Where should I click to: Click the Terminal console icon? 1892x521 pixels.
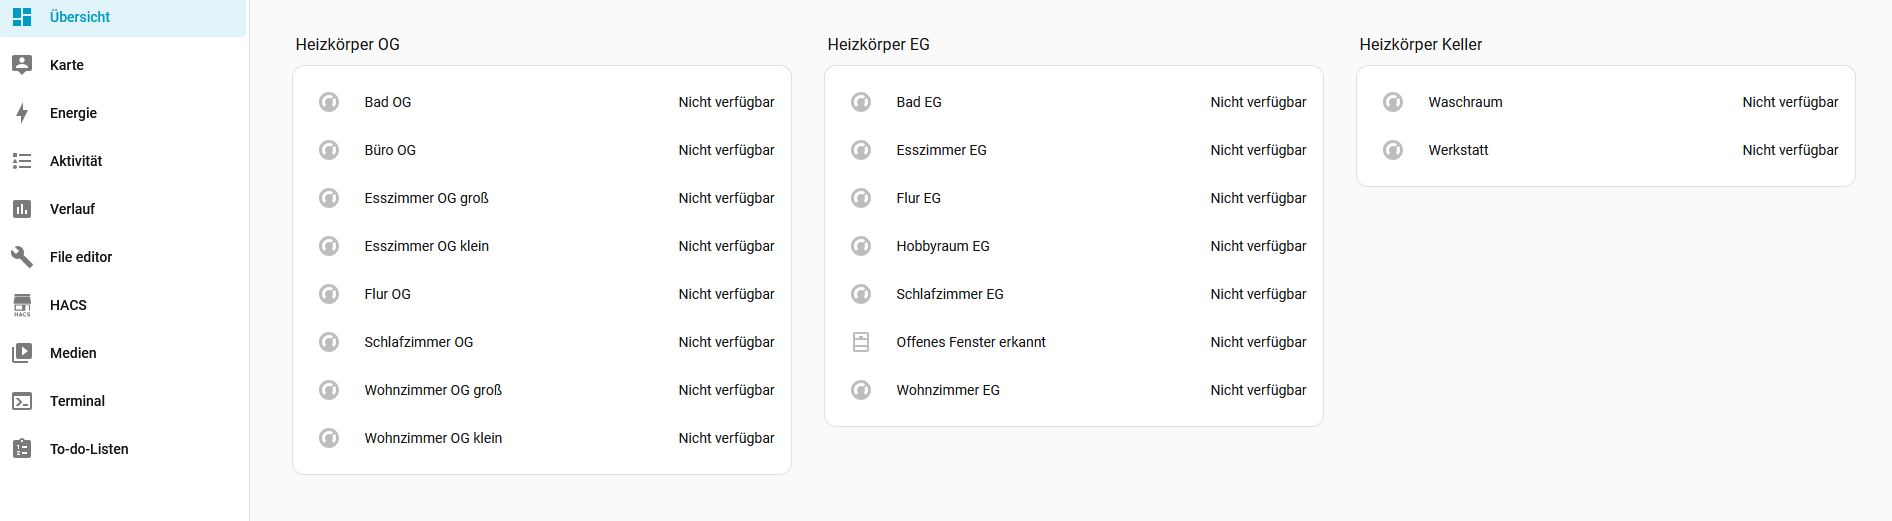coord(22,401)
